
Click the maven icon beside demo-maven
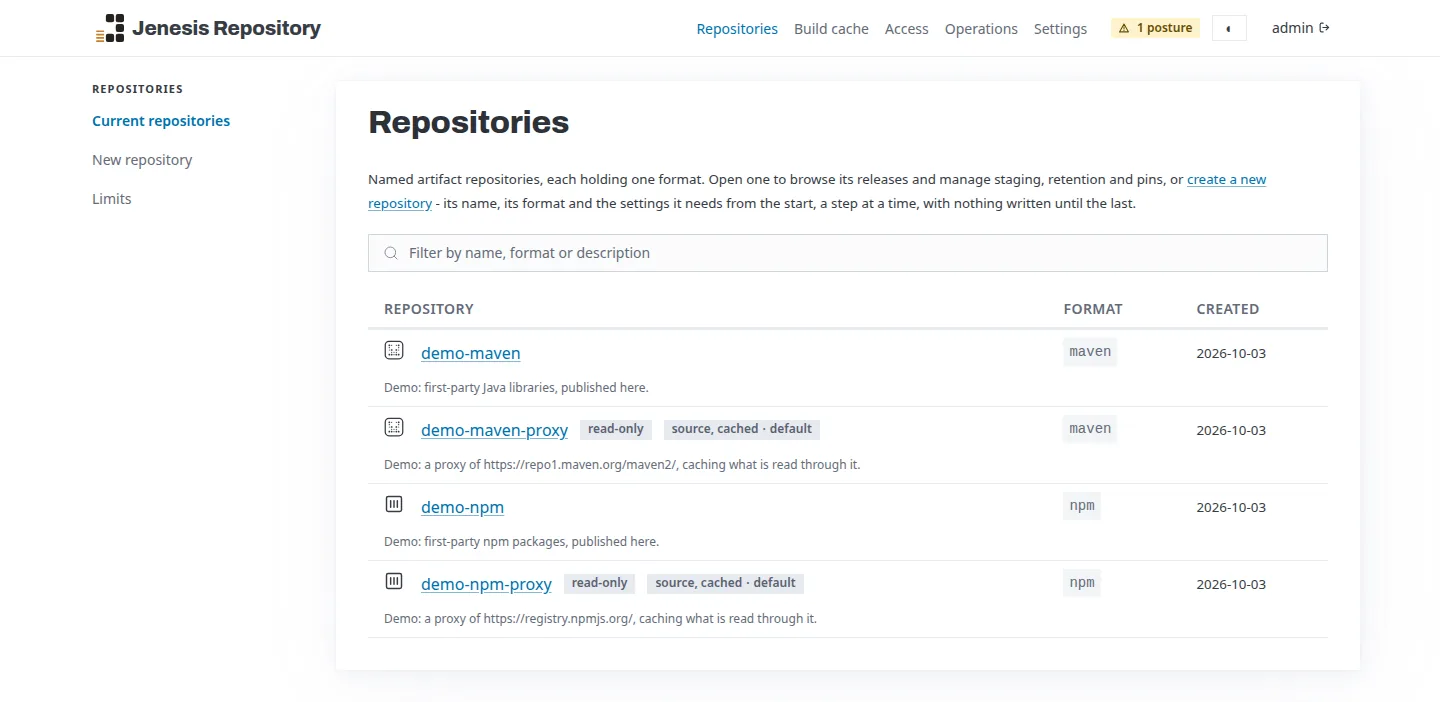pos(394,350)
